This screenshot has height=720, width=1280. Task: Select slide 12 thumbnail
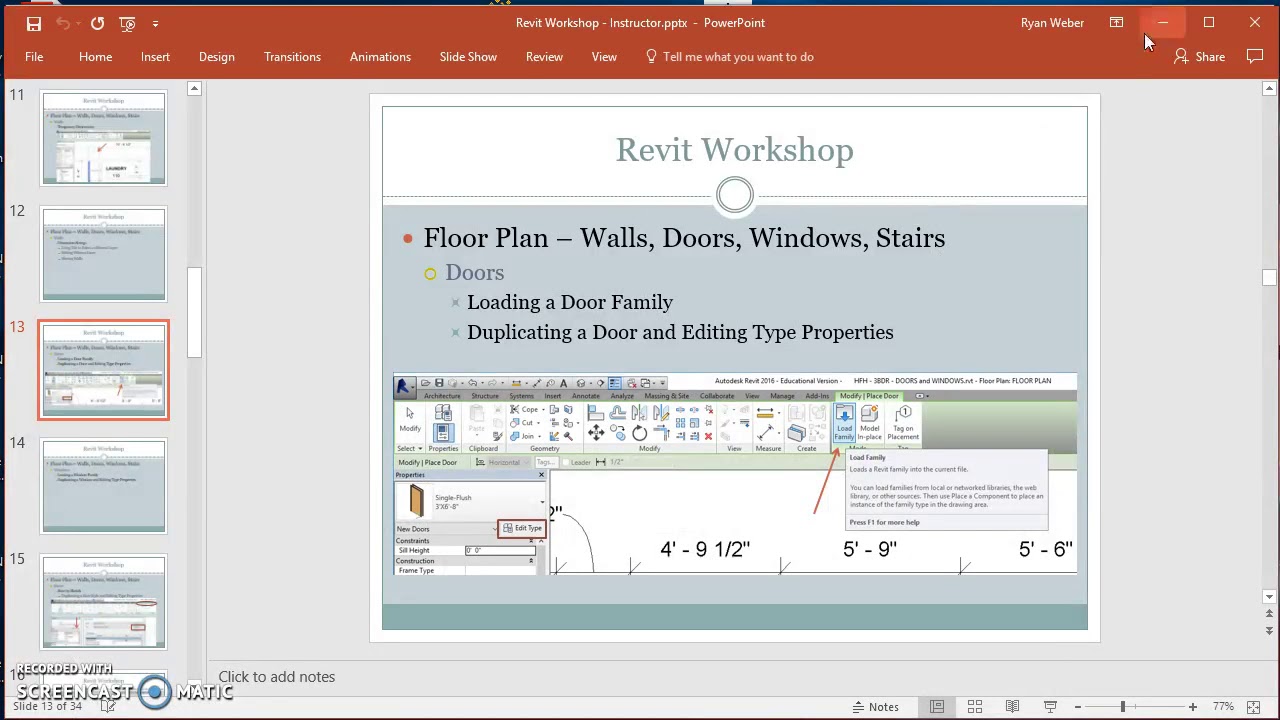(x=104, y=254)
